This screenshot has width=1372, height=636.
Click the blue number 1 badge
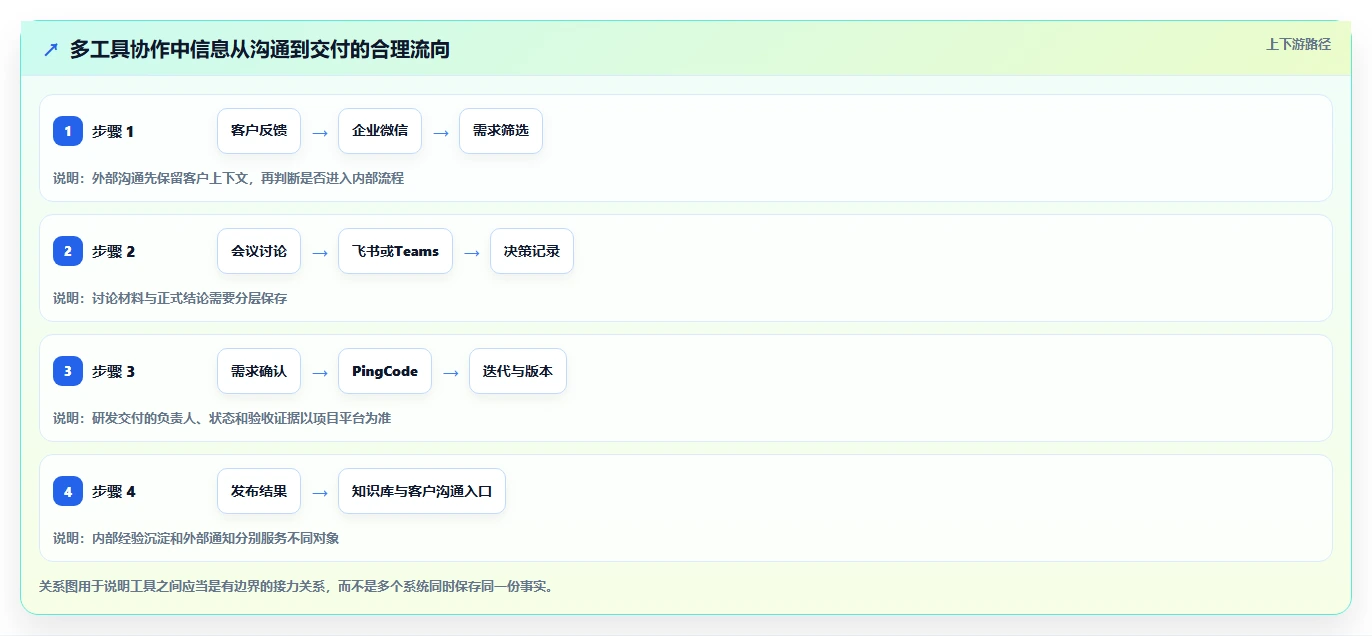point(68,131)
